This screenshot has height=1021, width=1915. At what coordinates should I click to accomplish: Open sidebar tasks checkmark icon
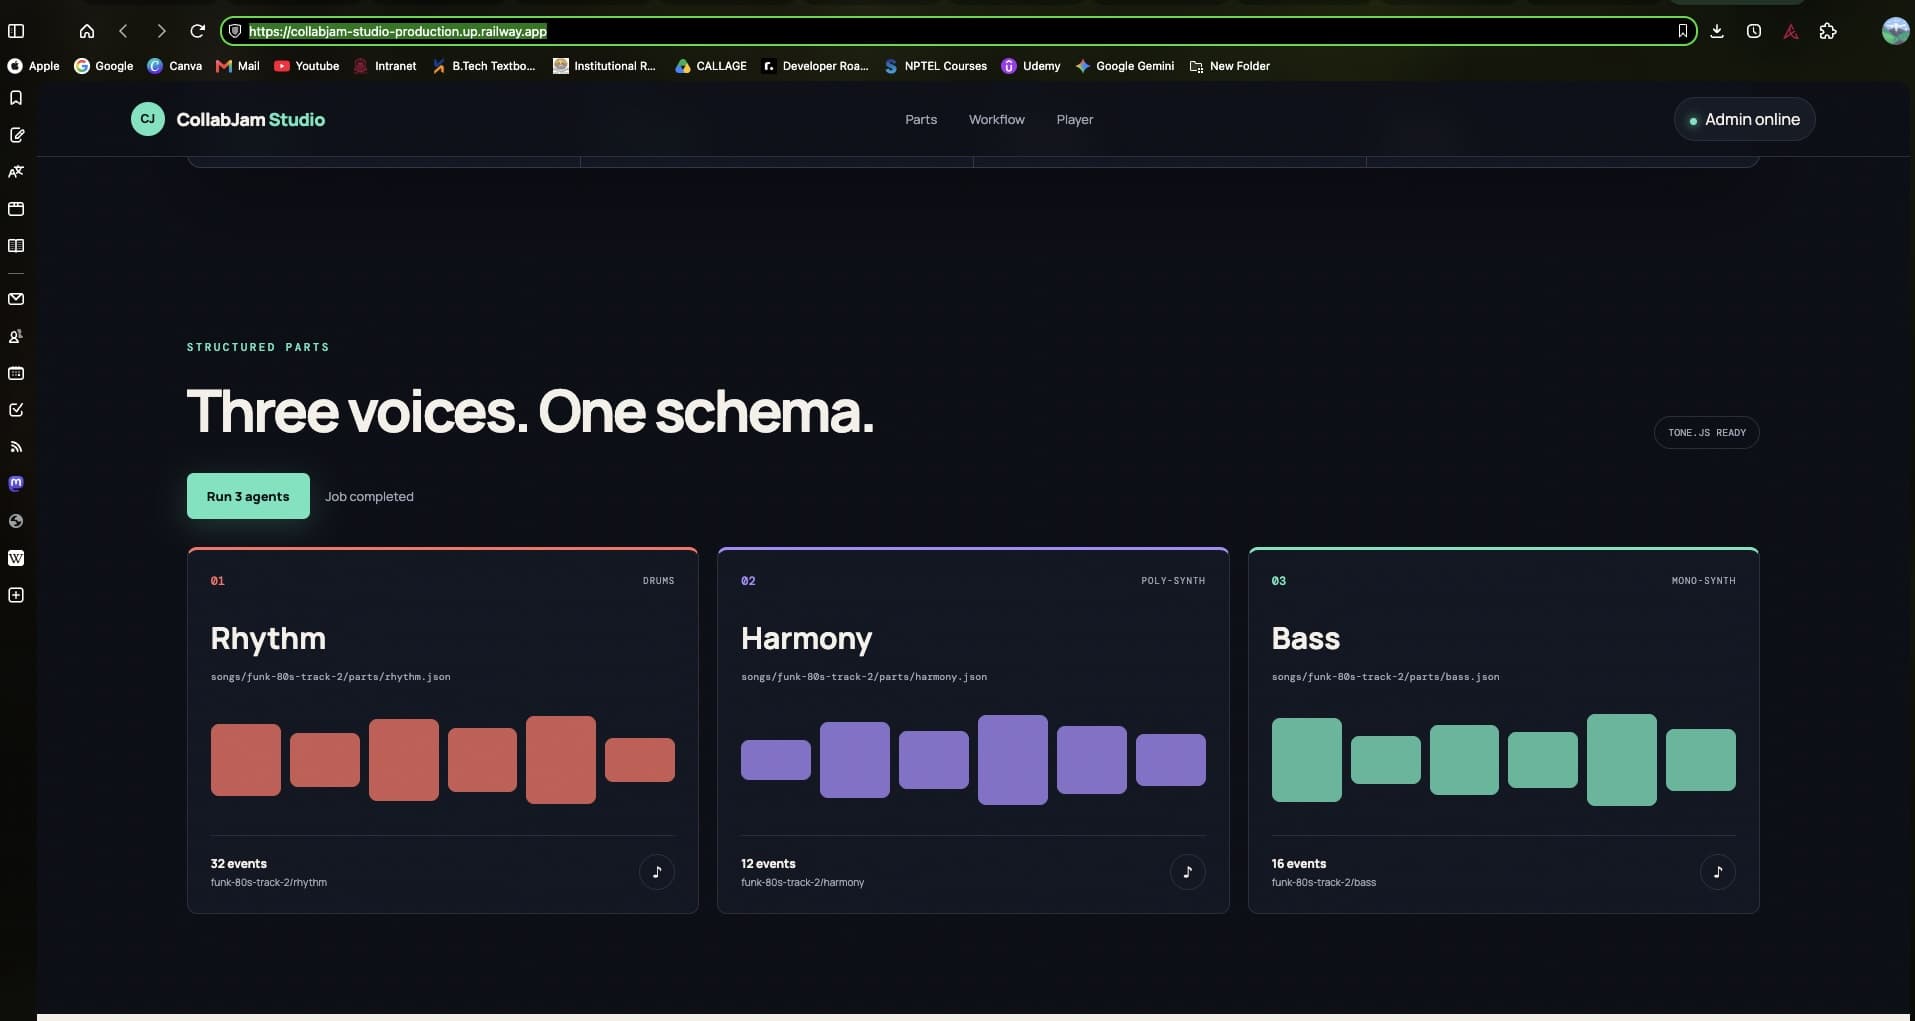pyautogui.click(x=16, y=410)
